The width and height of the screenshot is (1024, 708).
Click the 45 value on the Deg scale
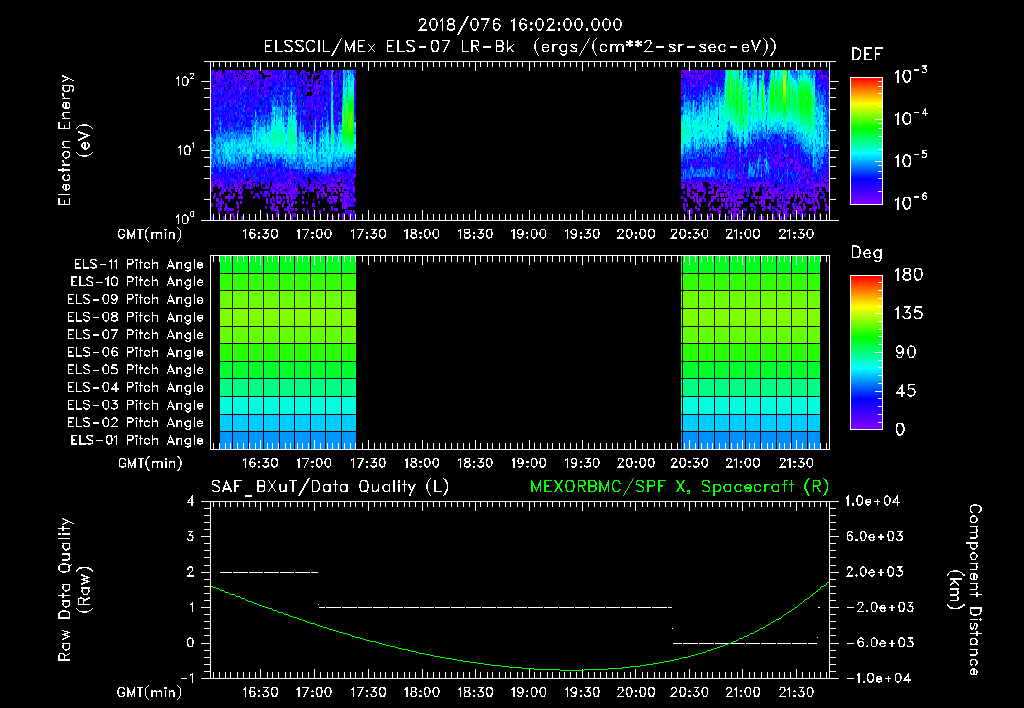[906, 391]
